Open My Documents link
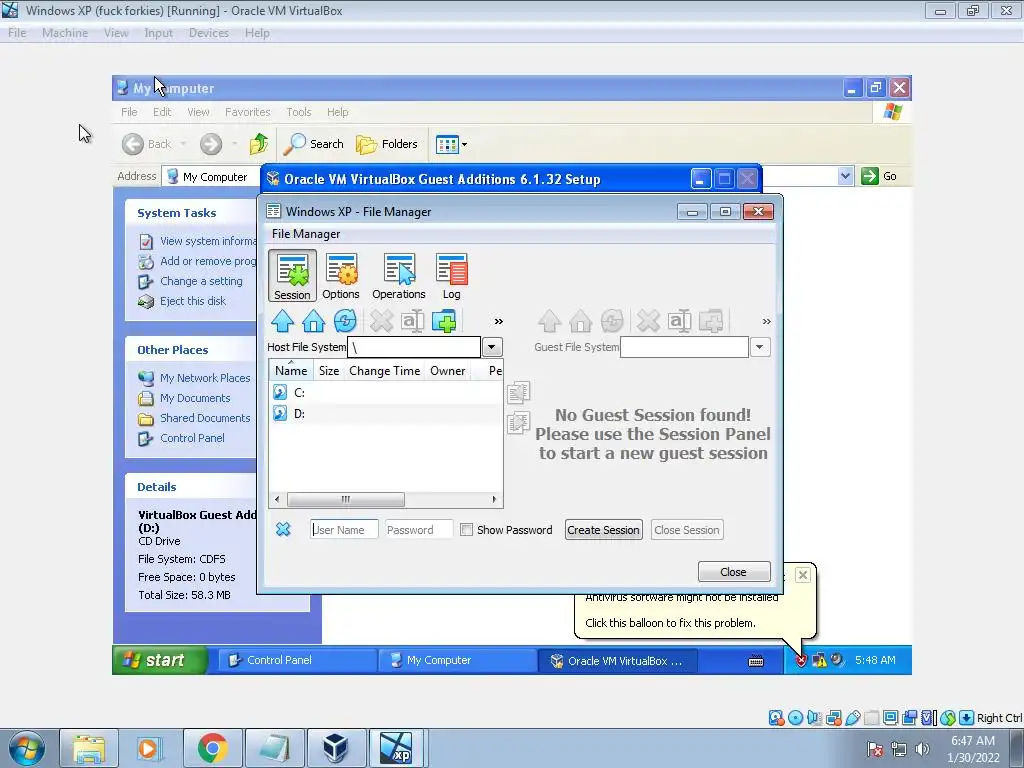 [x=195, y=398]
